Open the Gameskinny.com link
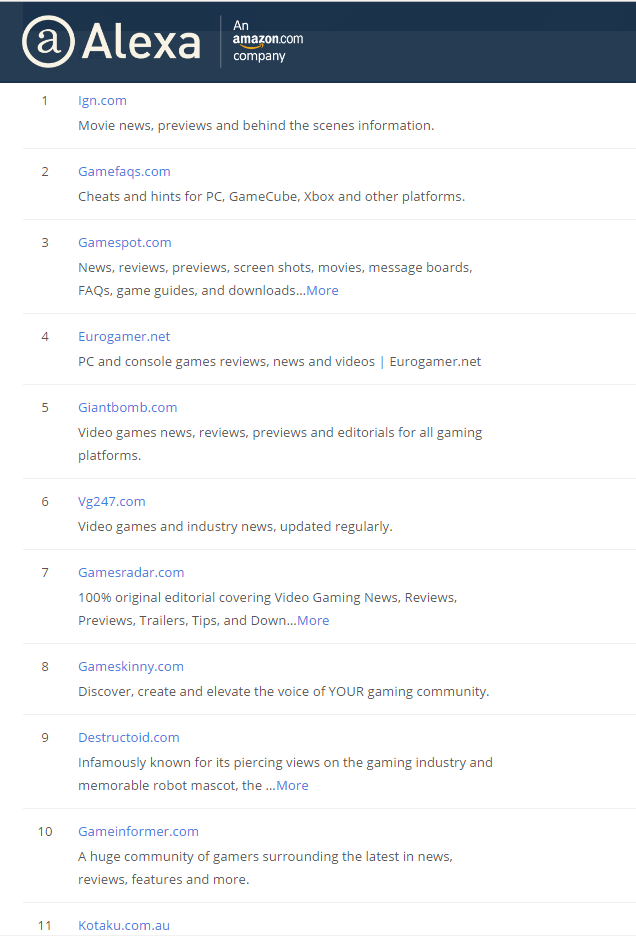 (130, 666)
